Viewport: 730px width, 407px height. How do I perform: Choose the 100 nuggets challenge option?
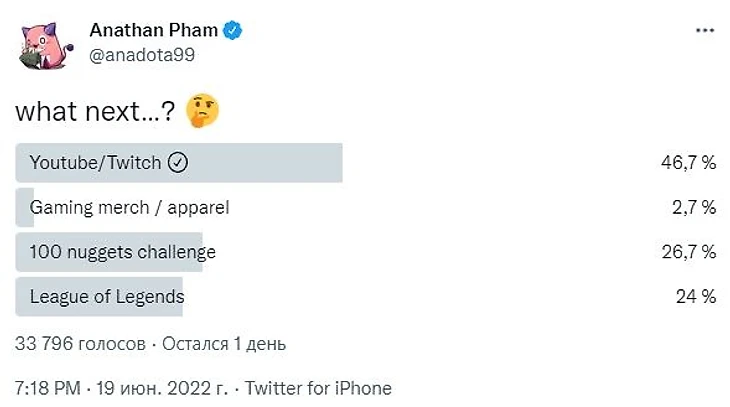pos(122,252)
